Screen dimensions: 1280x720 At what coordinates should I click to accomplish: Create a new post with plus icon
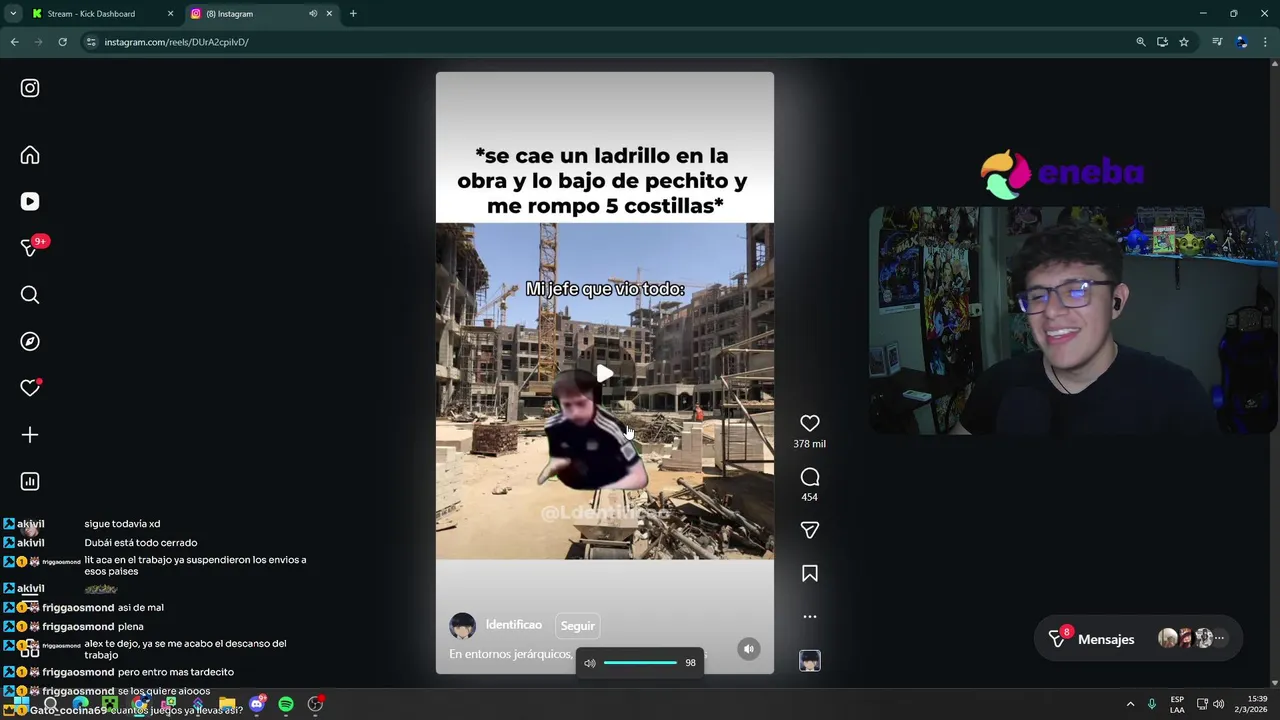click(30, 435)
